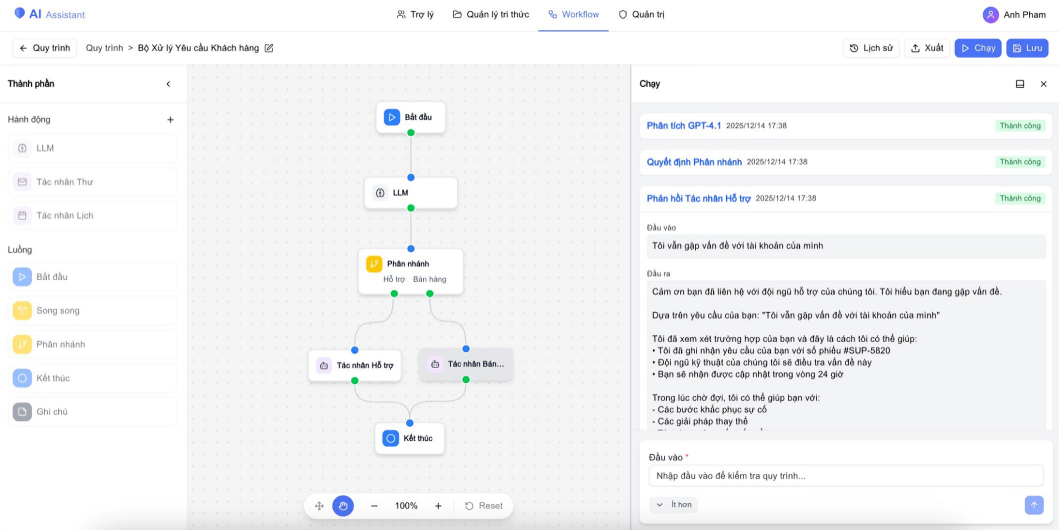
Task: Send the test input with arrow button
Action: click(1034, 505)
